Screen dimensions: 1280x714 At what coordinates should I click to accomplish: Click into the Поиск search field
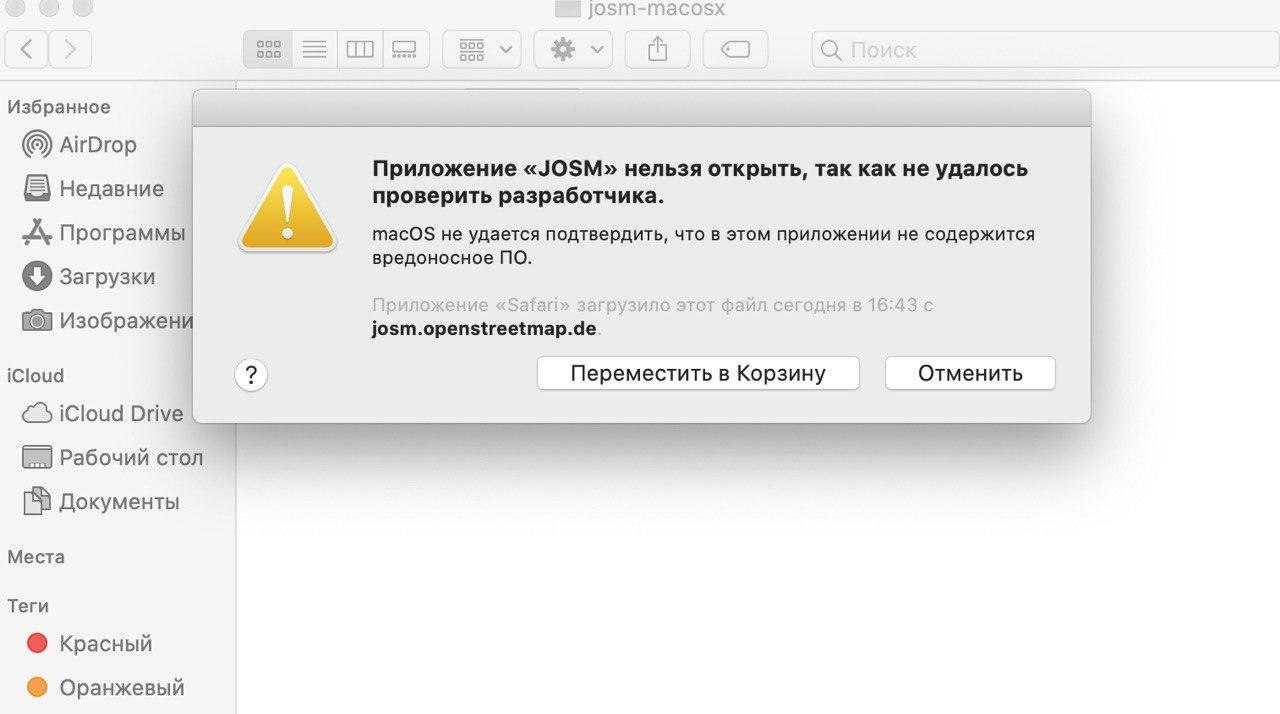pyautogui.click(x=1045, y=49)
